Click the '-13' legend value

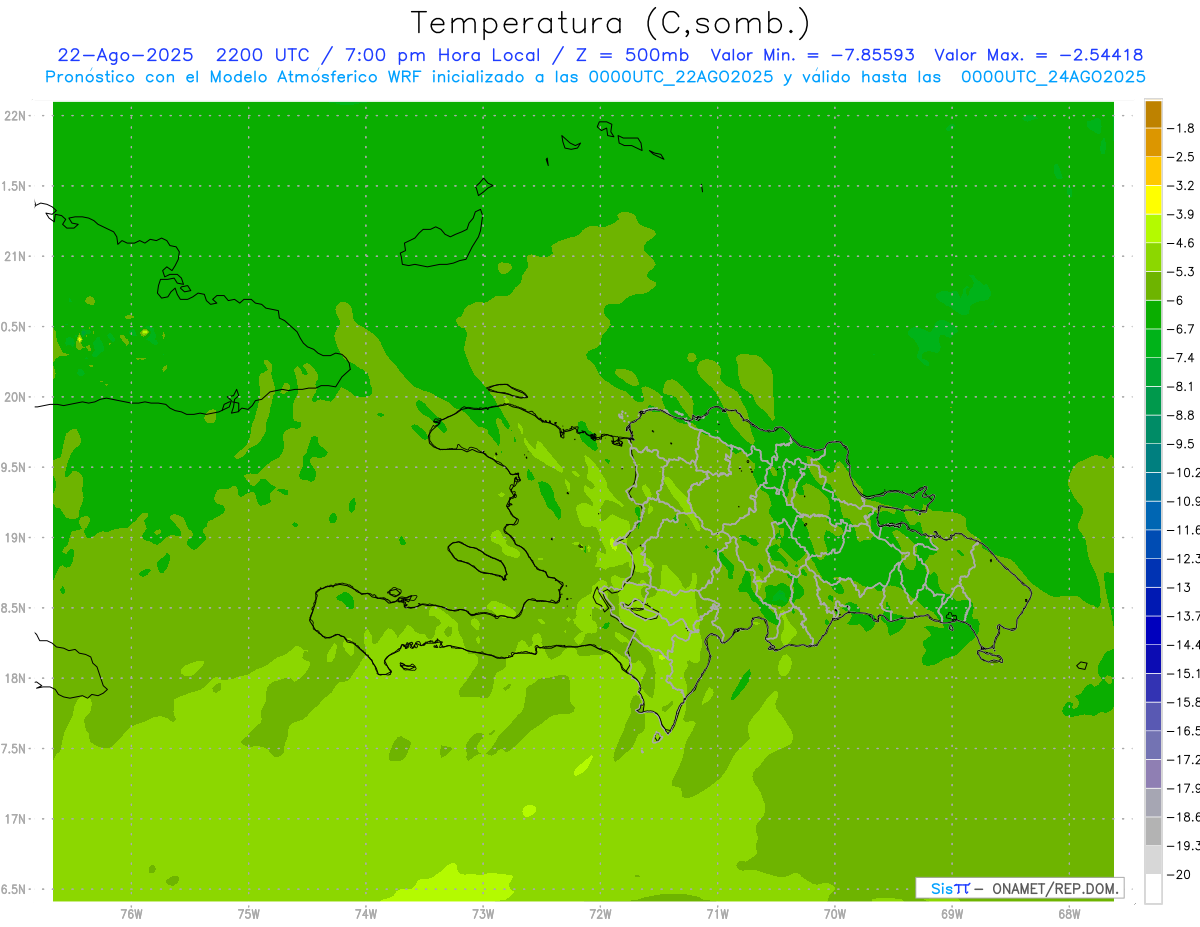click(x=1179, y=587)
